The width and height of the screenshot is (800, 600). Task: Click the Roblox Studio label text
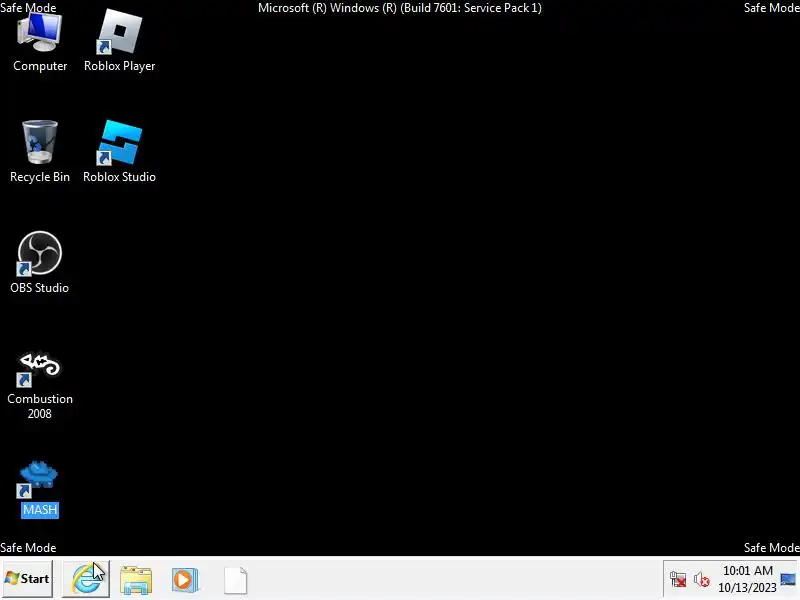(119, 177)
